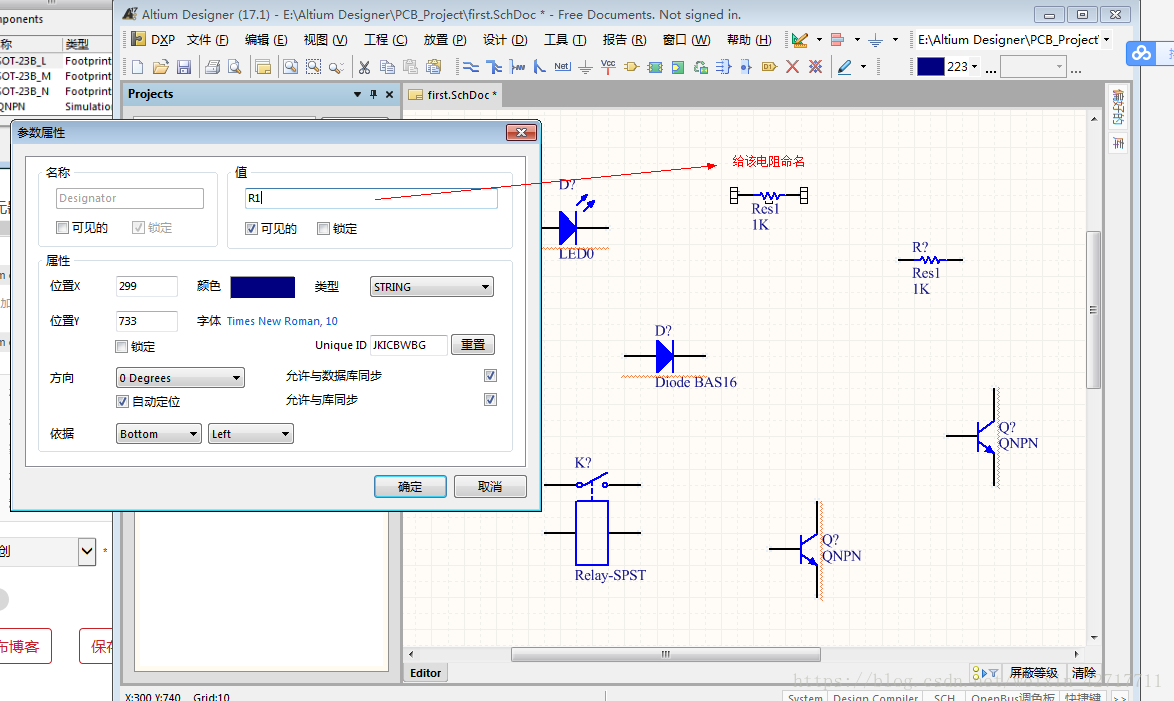The height and width of the screenshot is (701, 1174).
Task: Open the 方向 0 Degrees dropdown
Action: click(180, 377)
